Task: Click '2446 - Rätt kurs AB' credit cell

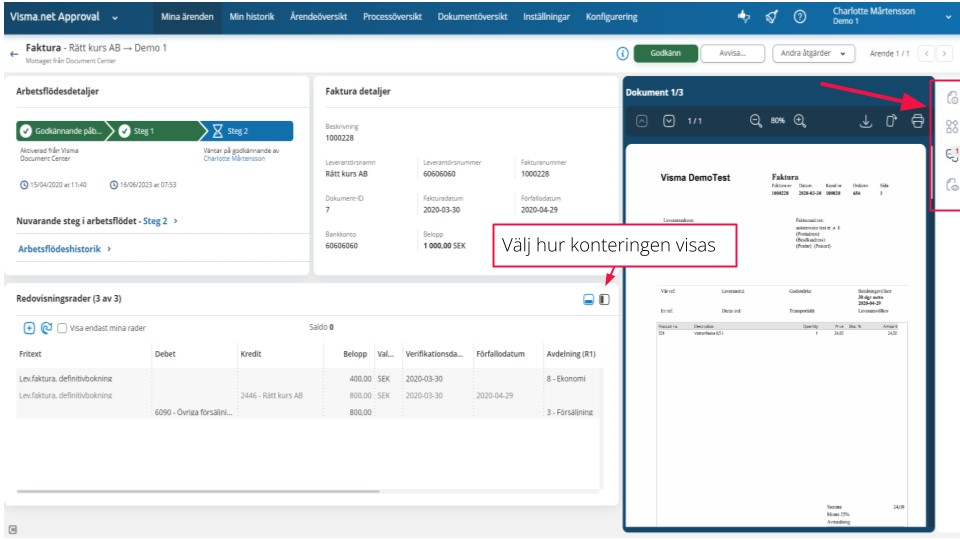Action: [x=272, y=396]
